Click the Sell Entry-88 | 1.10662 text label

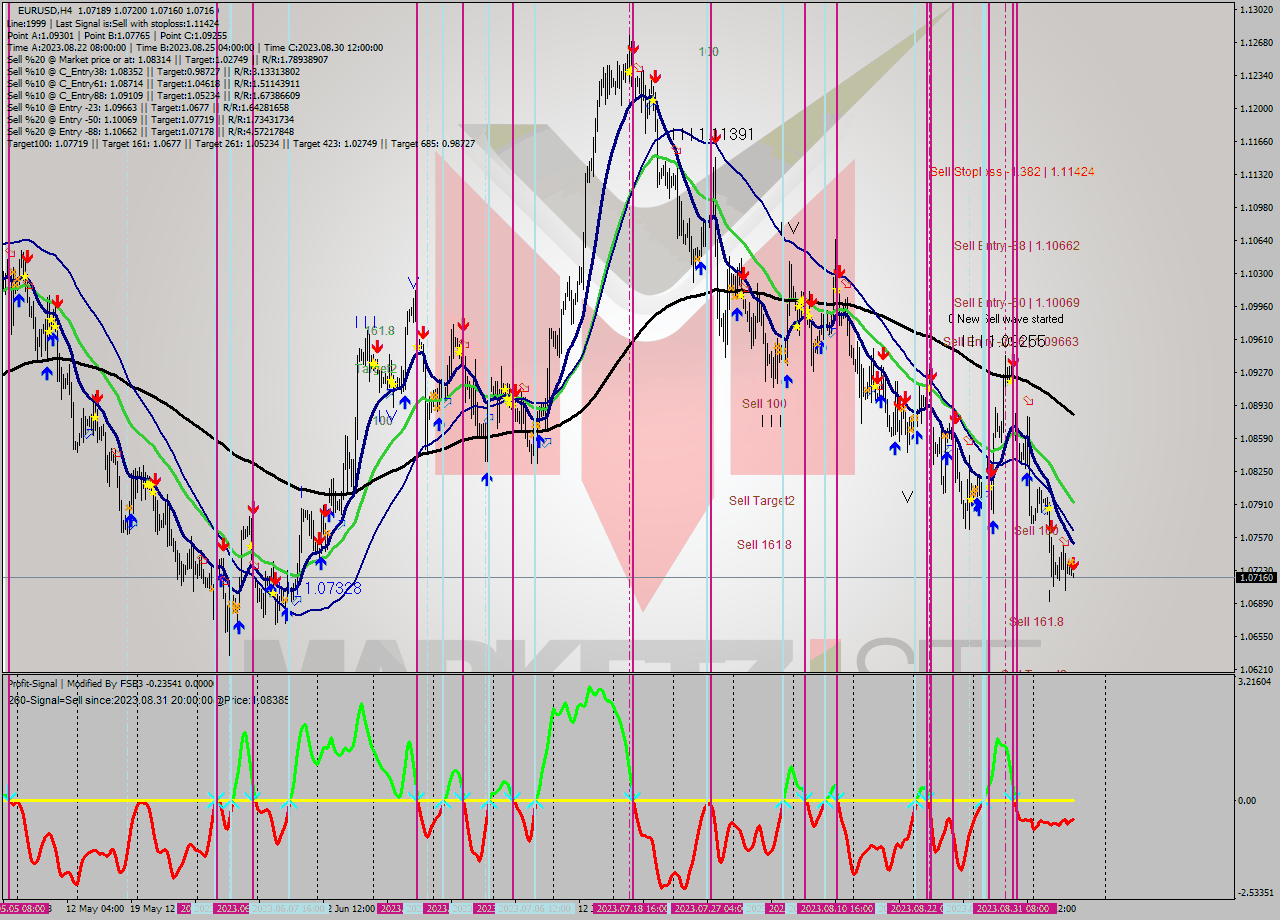(1016, 245)
